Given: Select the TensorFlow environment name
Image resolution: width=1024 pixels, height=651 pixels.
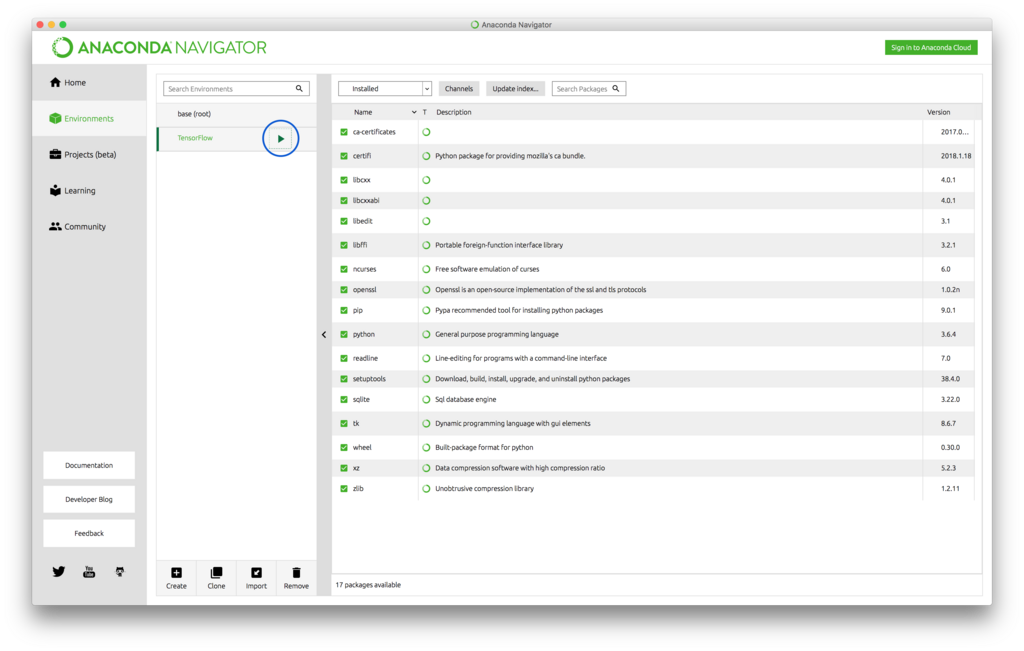Looking at the screenshot, I should pyautogui.click(x=195, y=138).
